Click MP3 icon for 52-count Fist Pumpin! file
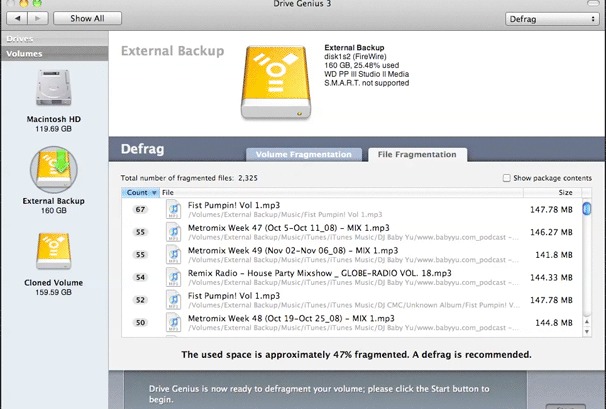 [174, 300]
